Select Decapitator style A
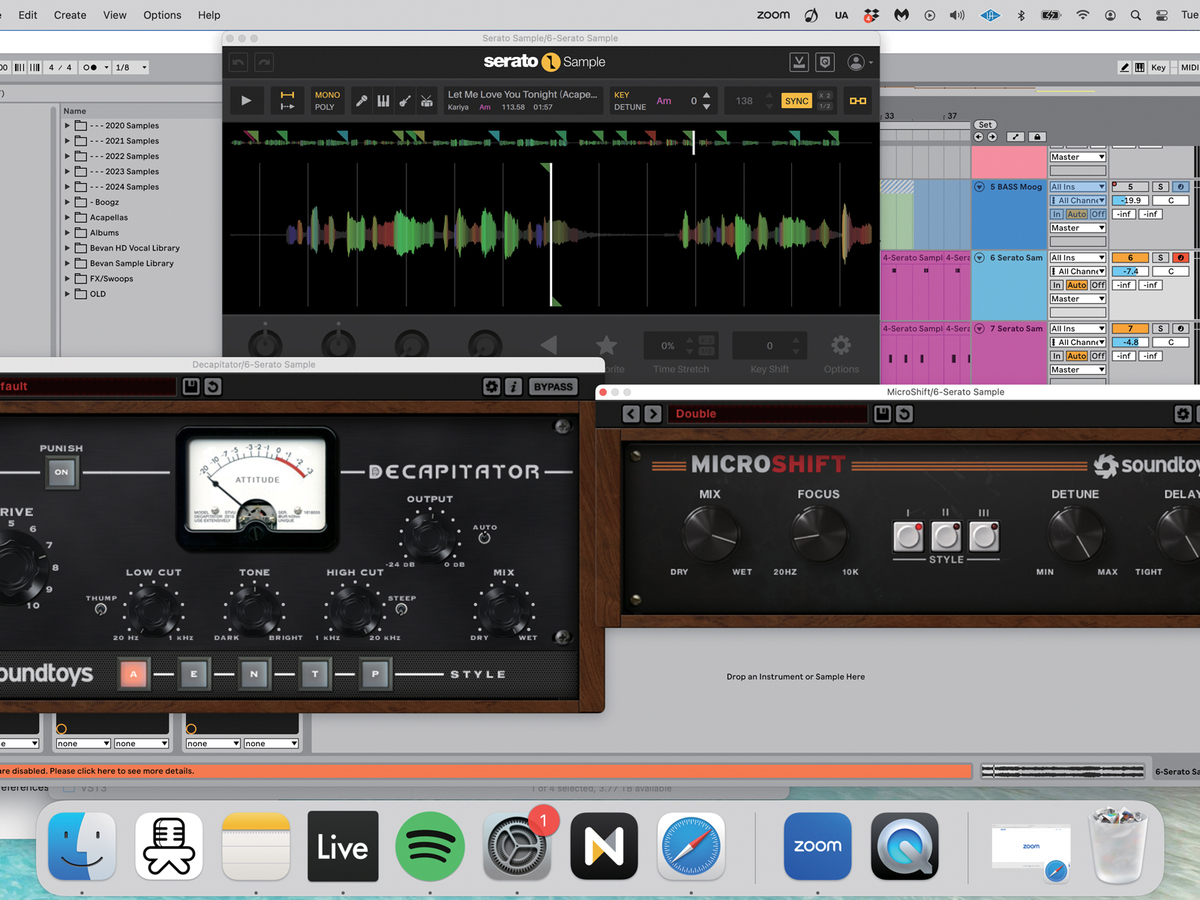This screenshot has width=1200, height=900. coord(133,674)
